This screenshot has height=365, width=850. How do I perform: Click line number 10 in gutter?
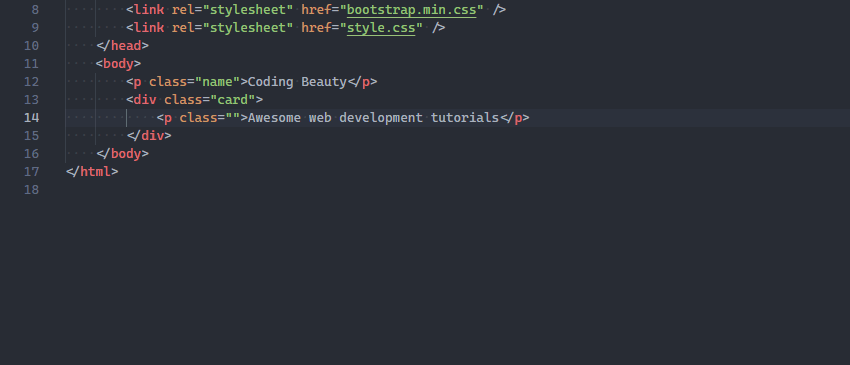[x=31, y=46]
